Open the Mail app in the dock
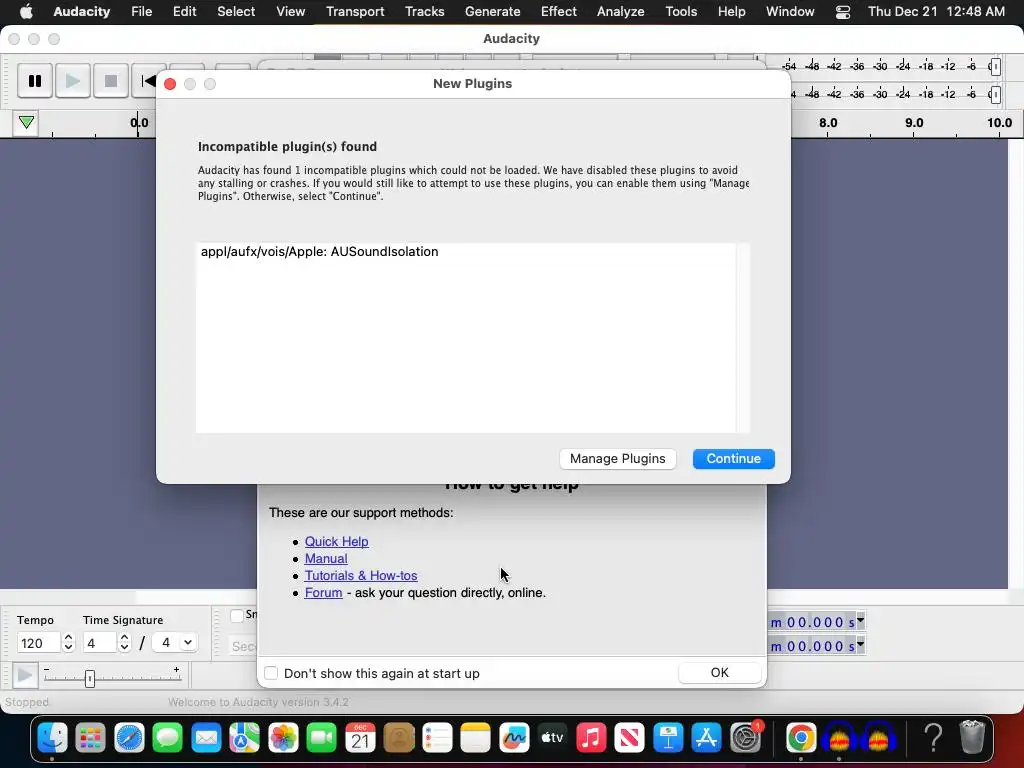Viewport: 1024px width, 768px height. click(206, 739)
